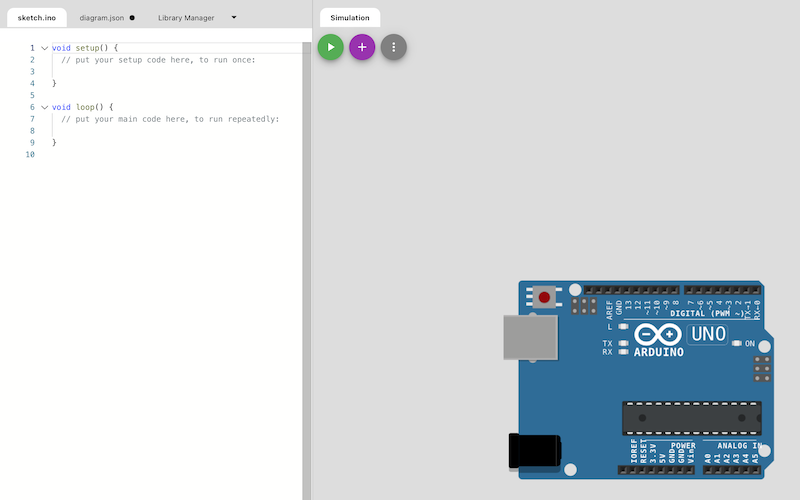Click the void loop() text on line 6
The height and width of the screenshot is (500, 800).
point(83,107)
